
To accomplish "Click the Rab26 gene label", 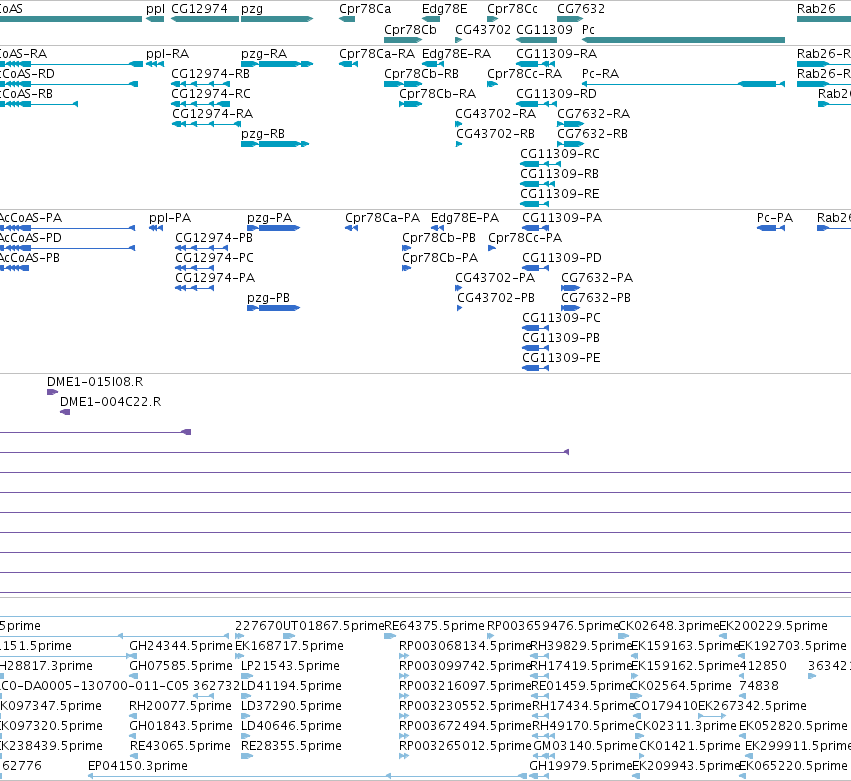I will point(816,9).
